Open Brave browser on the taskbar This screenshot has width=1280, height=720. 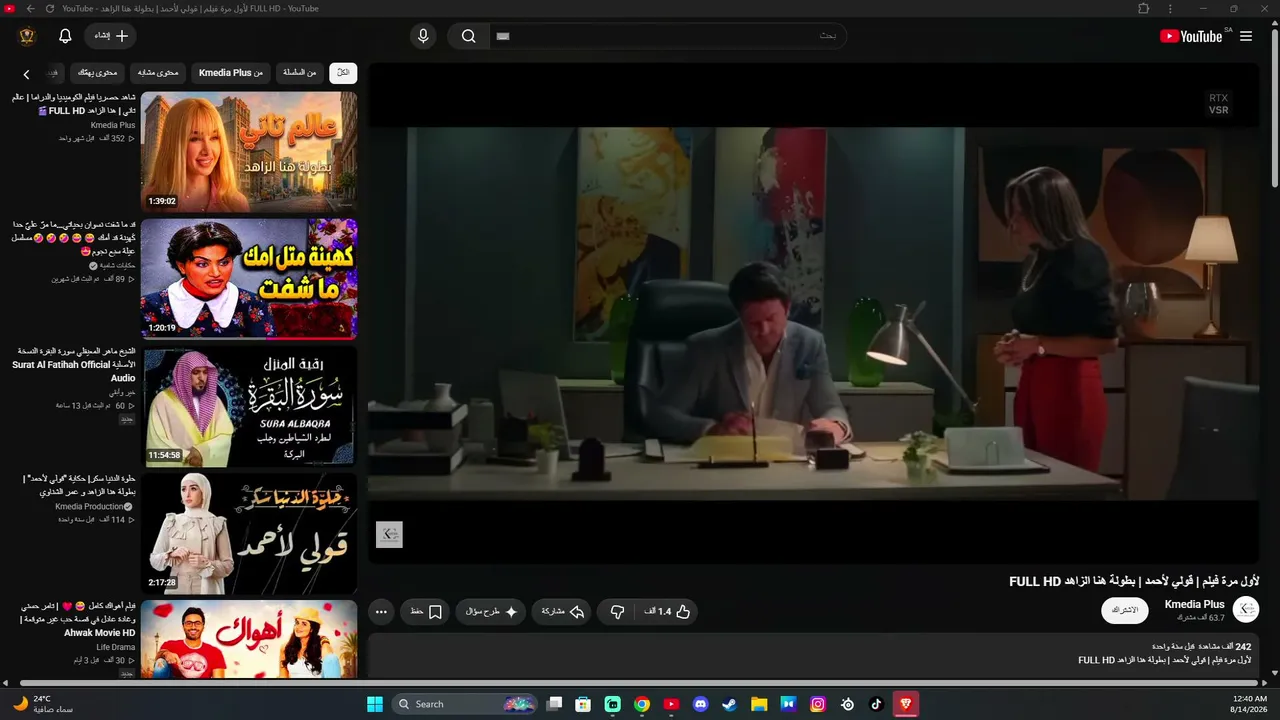(906, 704)
